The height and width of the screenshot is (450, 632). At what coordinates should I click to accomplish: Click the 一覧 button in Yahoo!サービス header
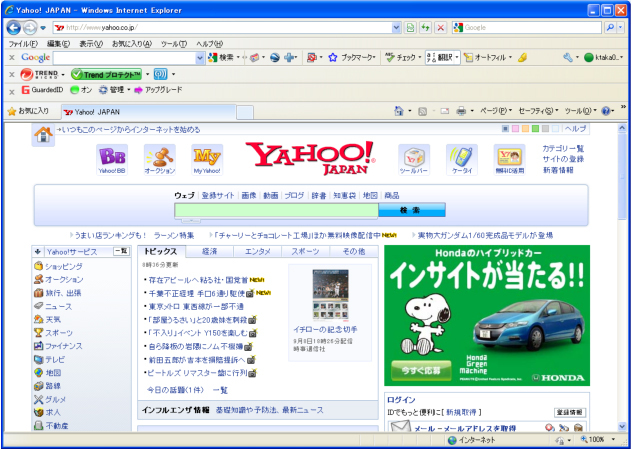(x=121, y=251)
